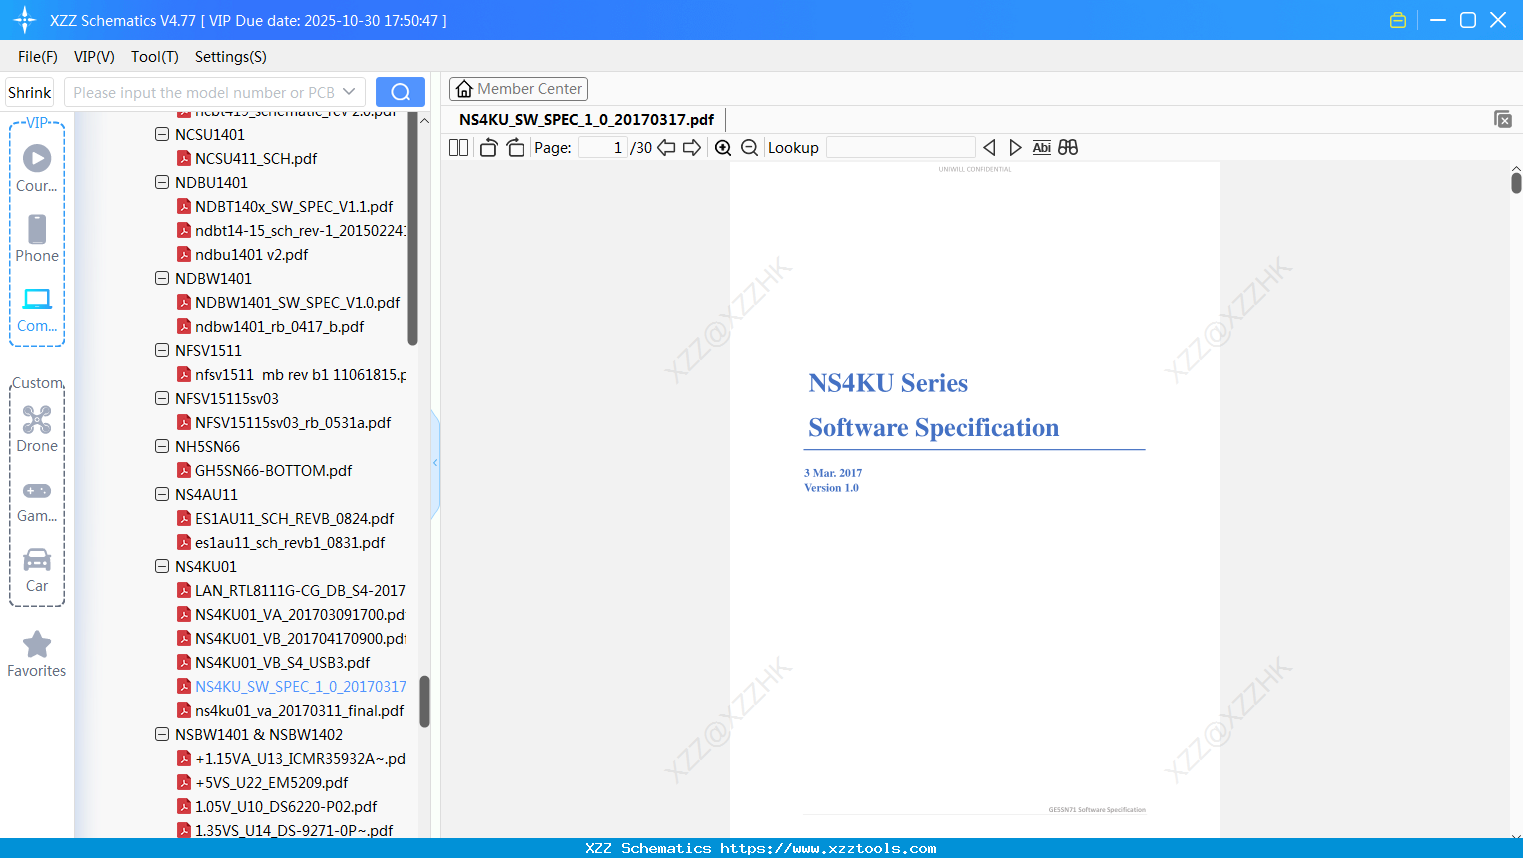Select the Computer sidebar category

click(37, 310)
